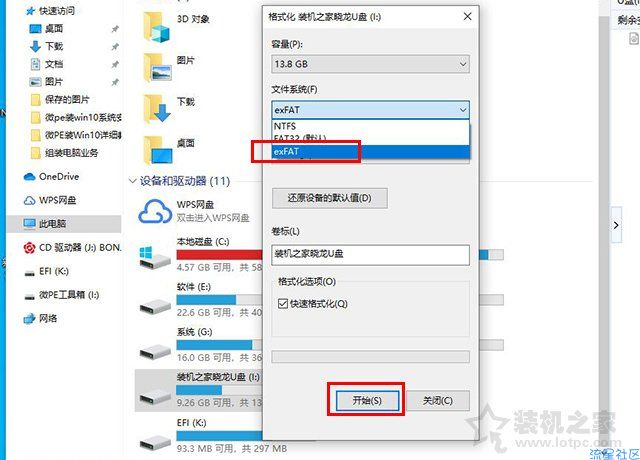Click the 软件 (E:) drive usage bar

point(220,300)
